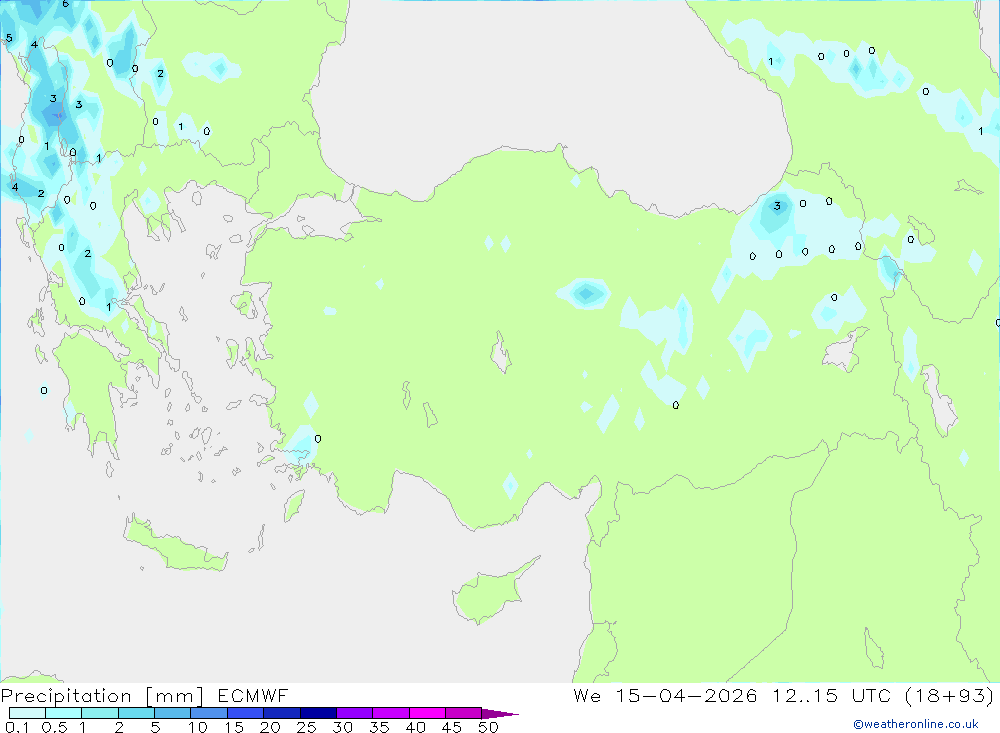Image resolution: width=1000 pixels, height=733 pixels.
Task: Click legend scale value '35'
Action: [379, 727]
